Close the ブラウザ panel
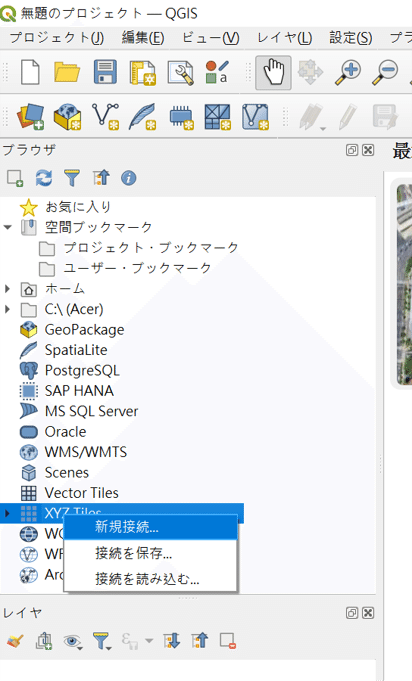Screen dimensions: 412x681 coord(368,150)
